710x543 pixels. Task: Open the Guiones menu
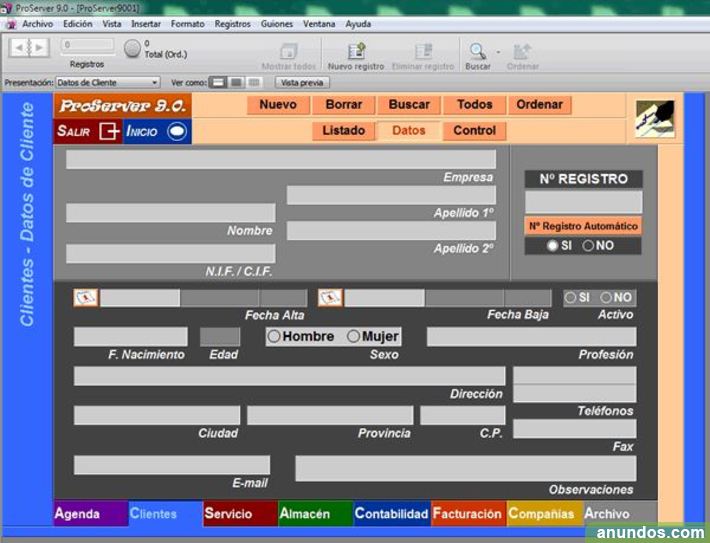click(x=277, y=24)
